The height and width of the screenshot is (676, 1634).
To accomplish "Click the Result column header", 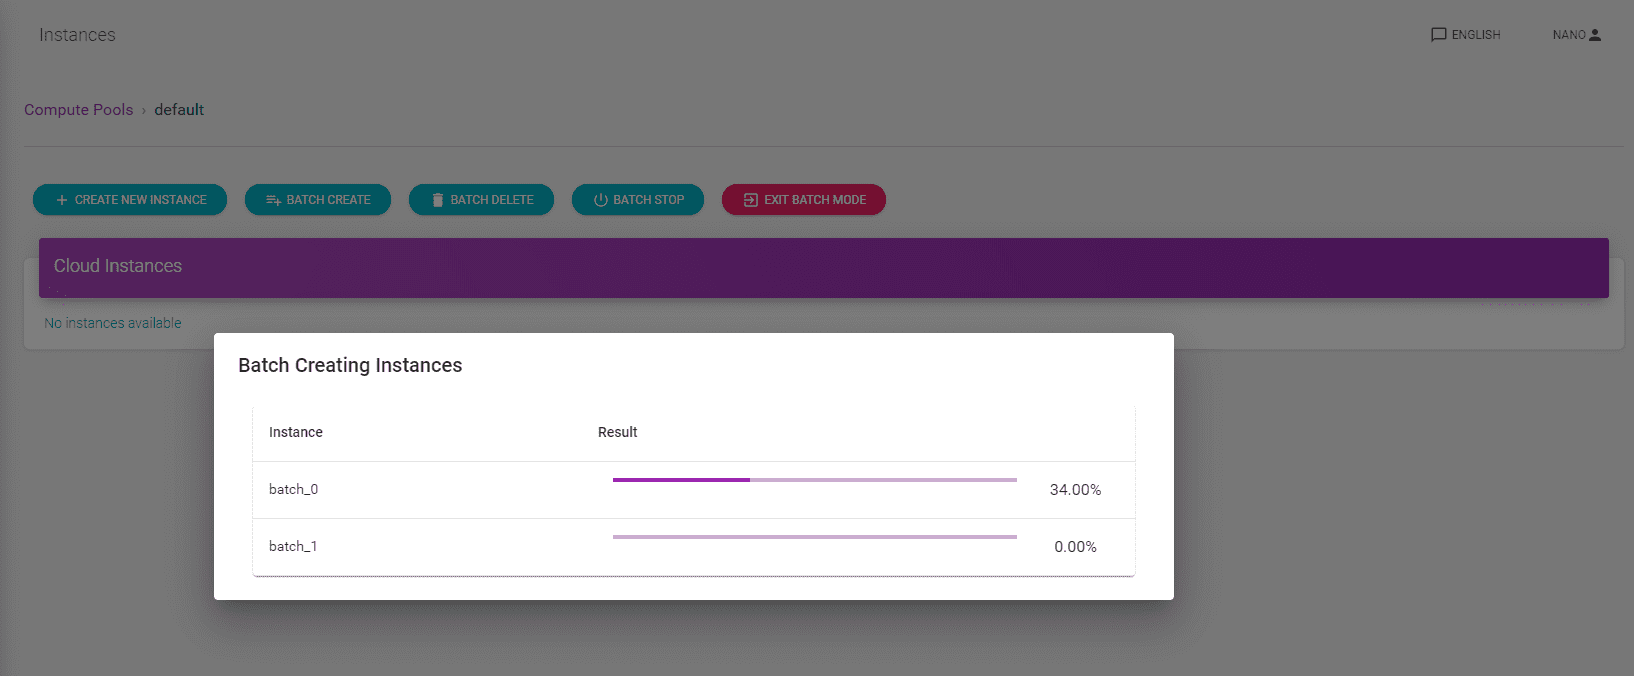I will pos(617,432).
